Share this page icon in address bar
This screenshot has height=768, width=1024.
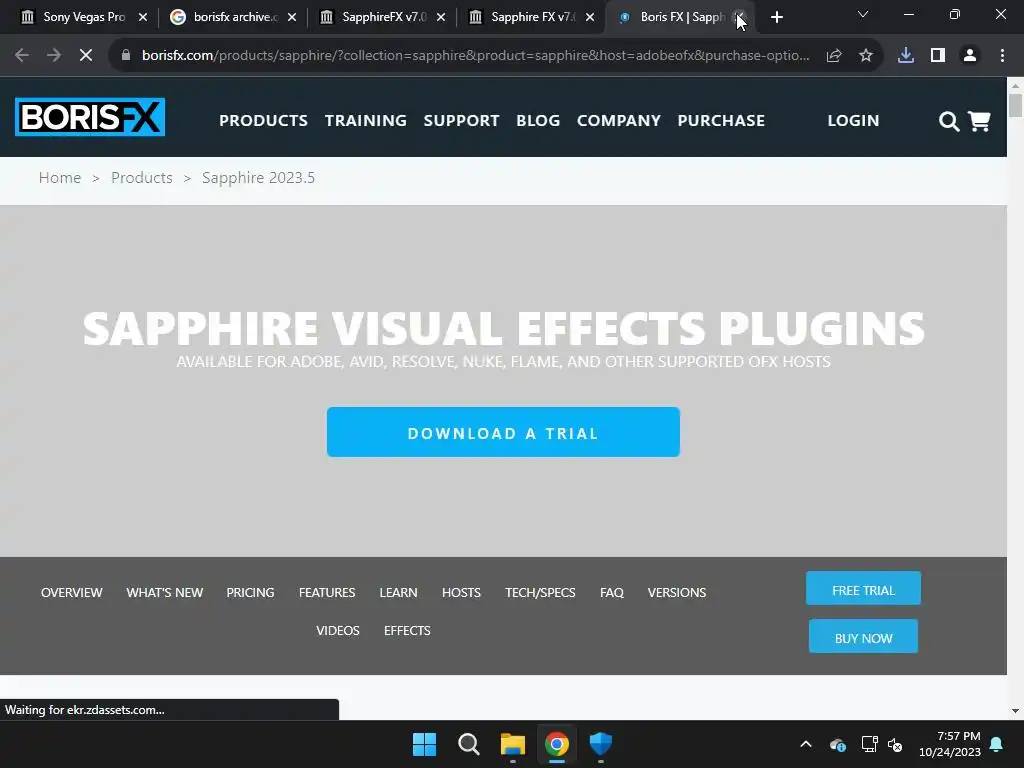[833, 56]
